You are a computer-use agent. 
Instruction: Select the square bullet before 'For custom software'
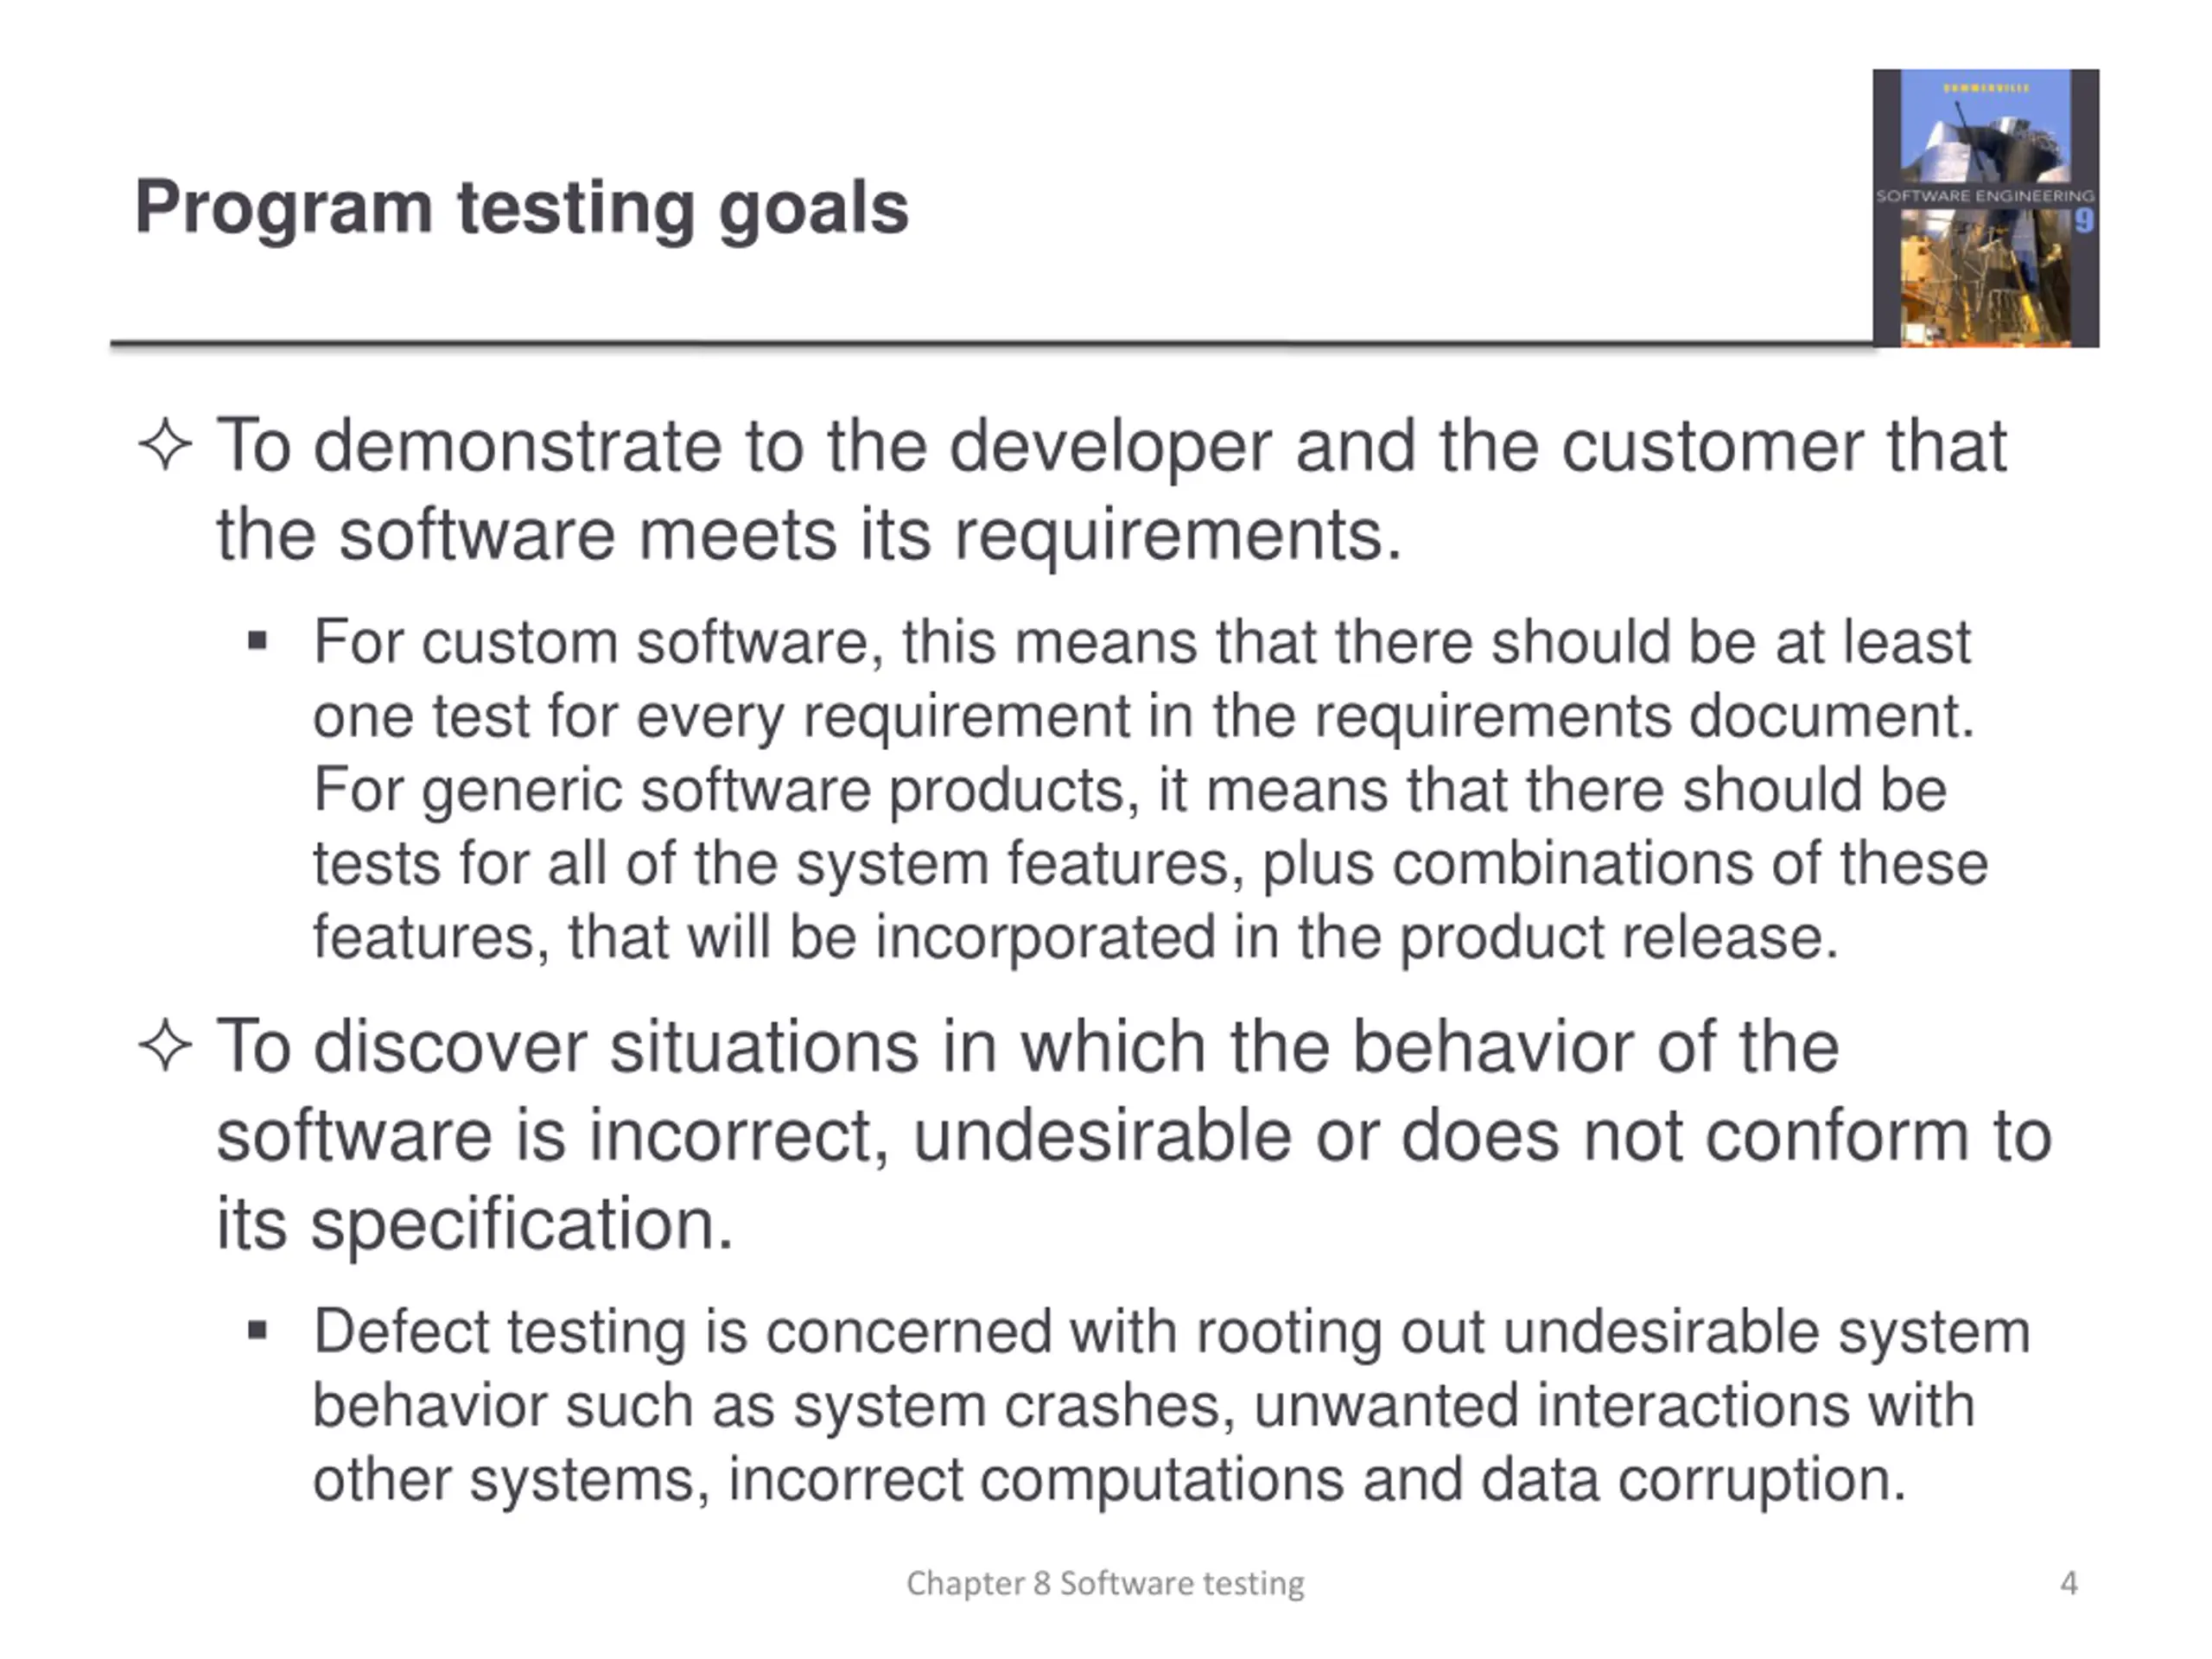click(x=257, y=640)
